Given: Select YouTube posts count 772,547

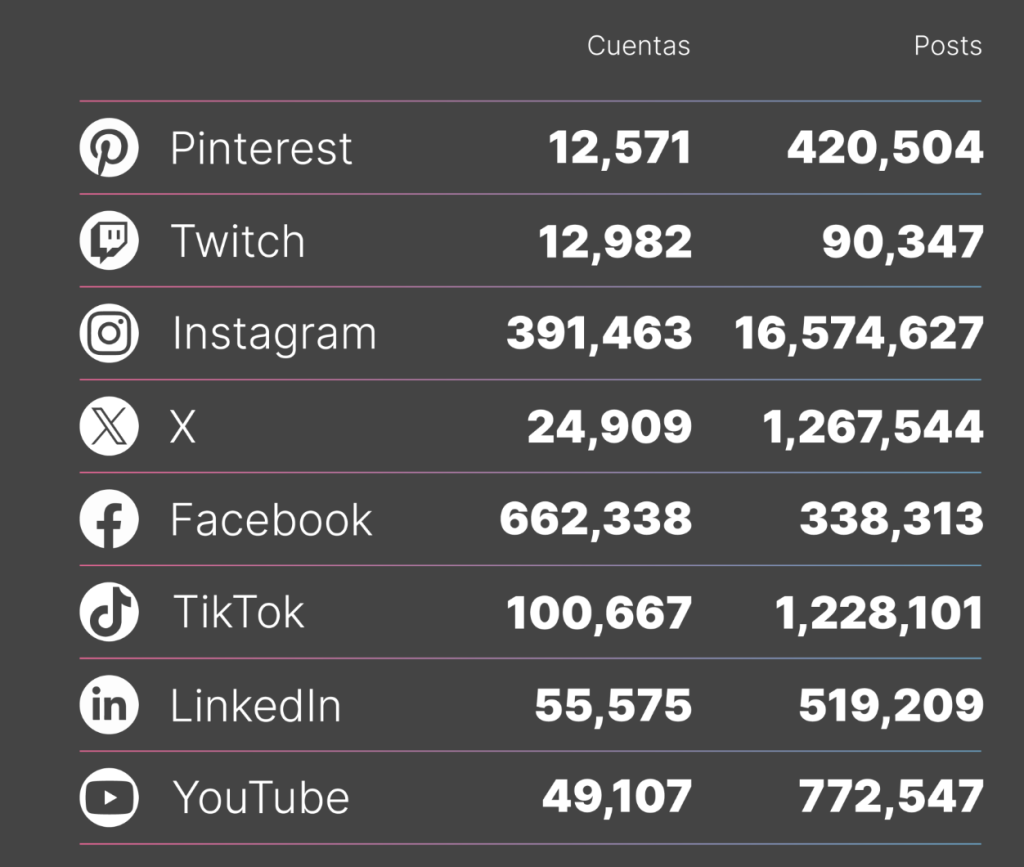Looking at the screenshot, I should click(891, 798).
